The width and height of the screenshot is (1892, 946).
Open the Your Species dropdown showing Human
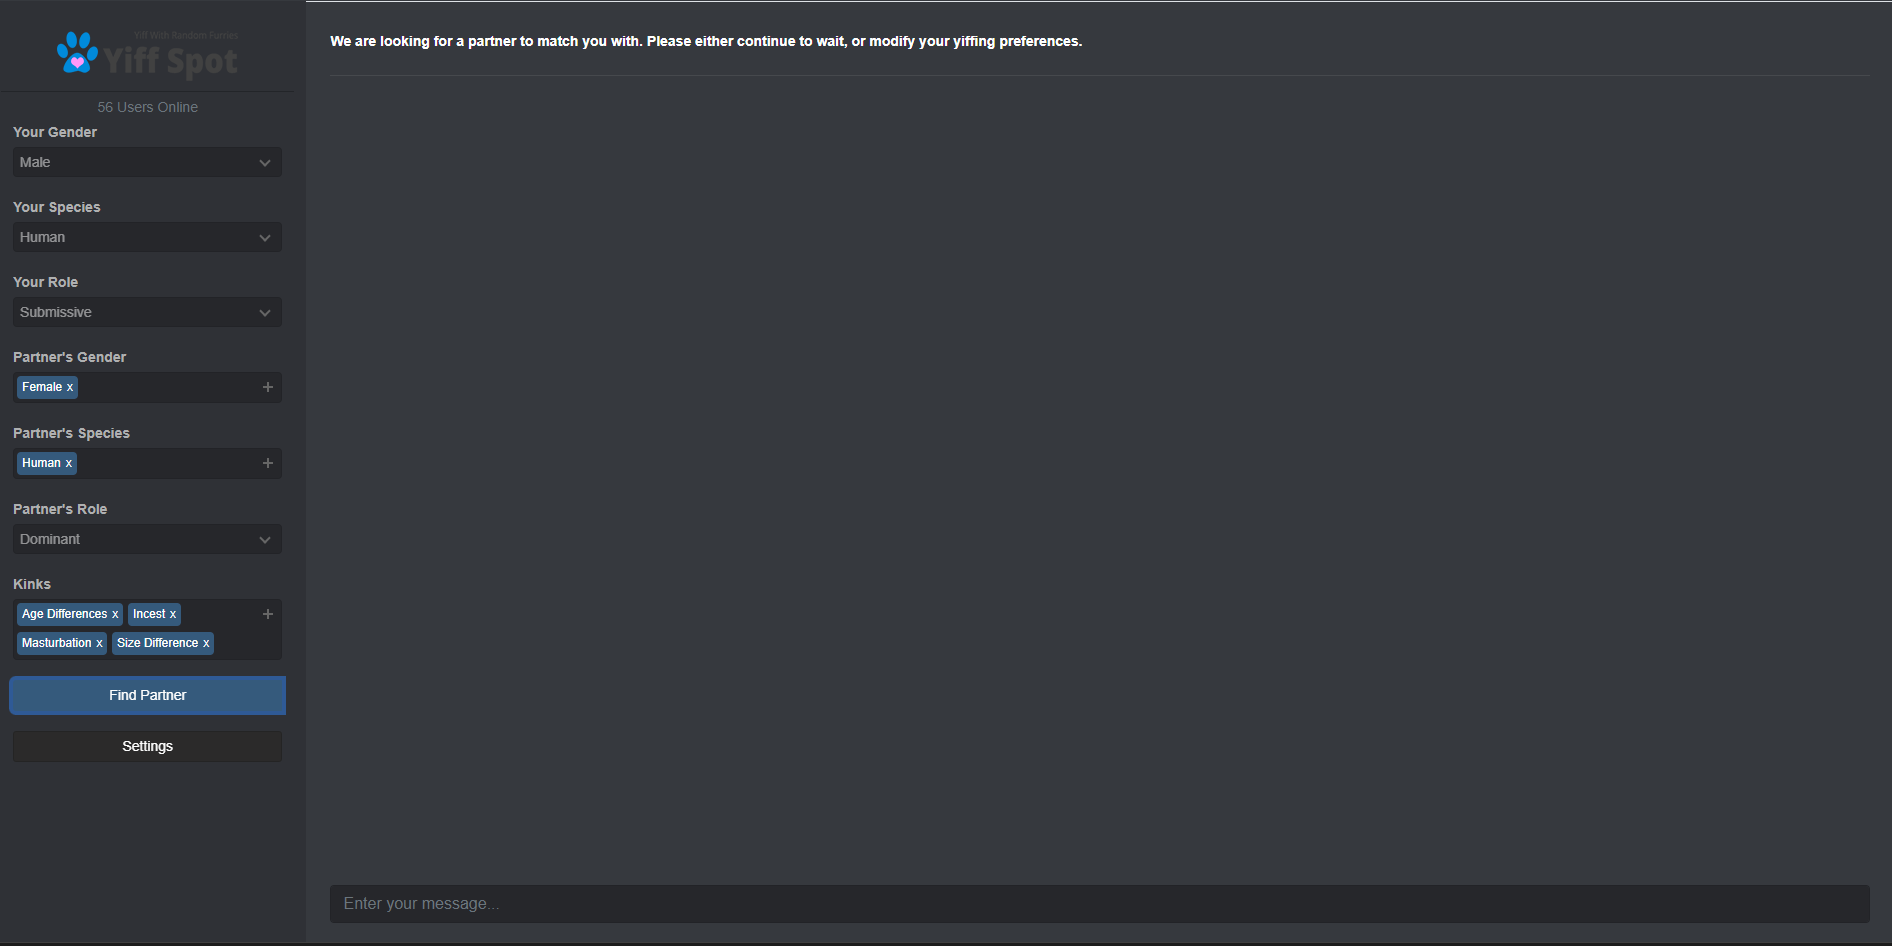coord(147,237)
